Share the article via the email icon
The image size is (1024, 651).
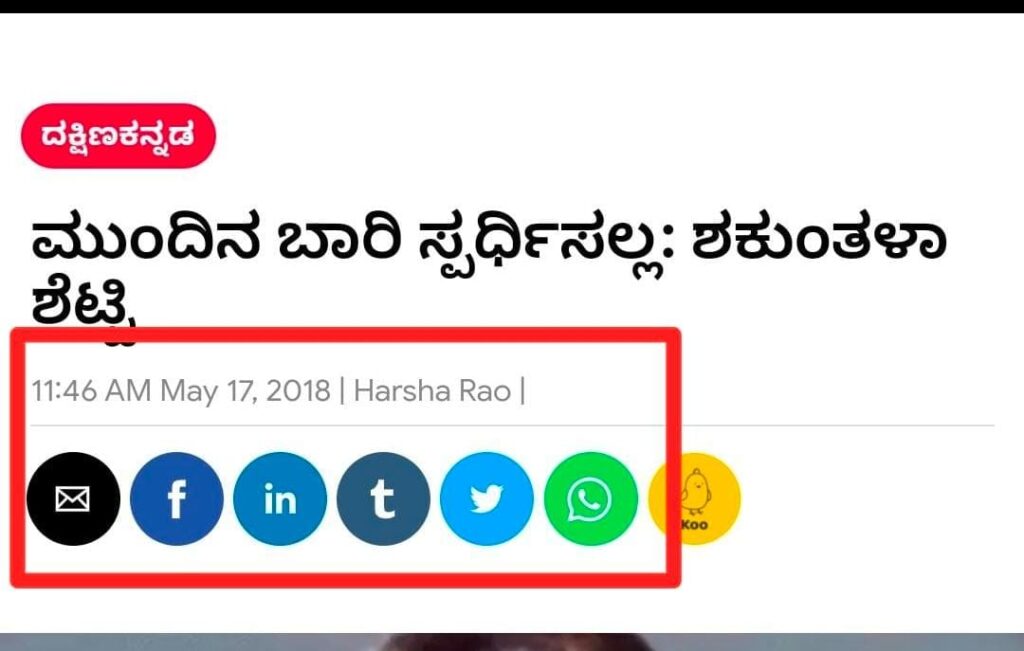[73, 499]
